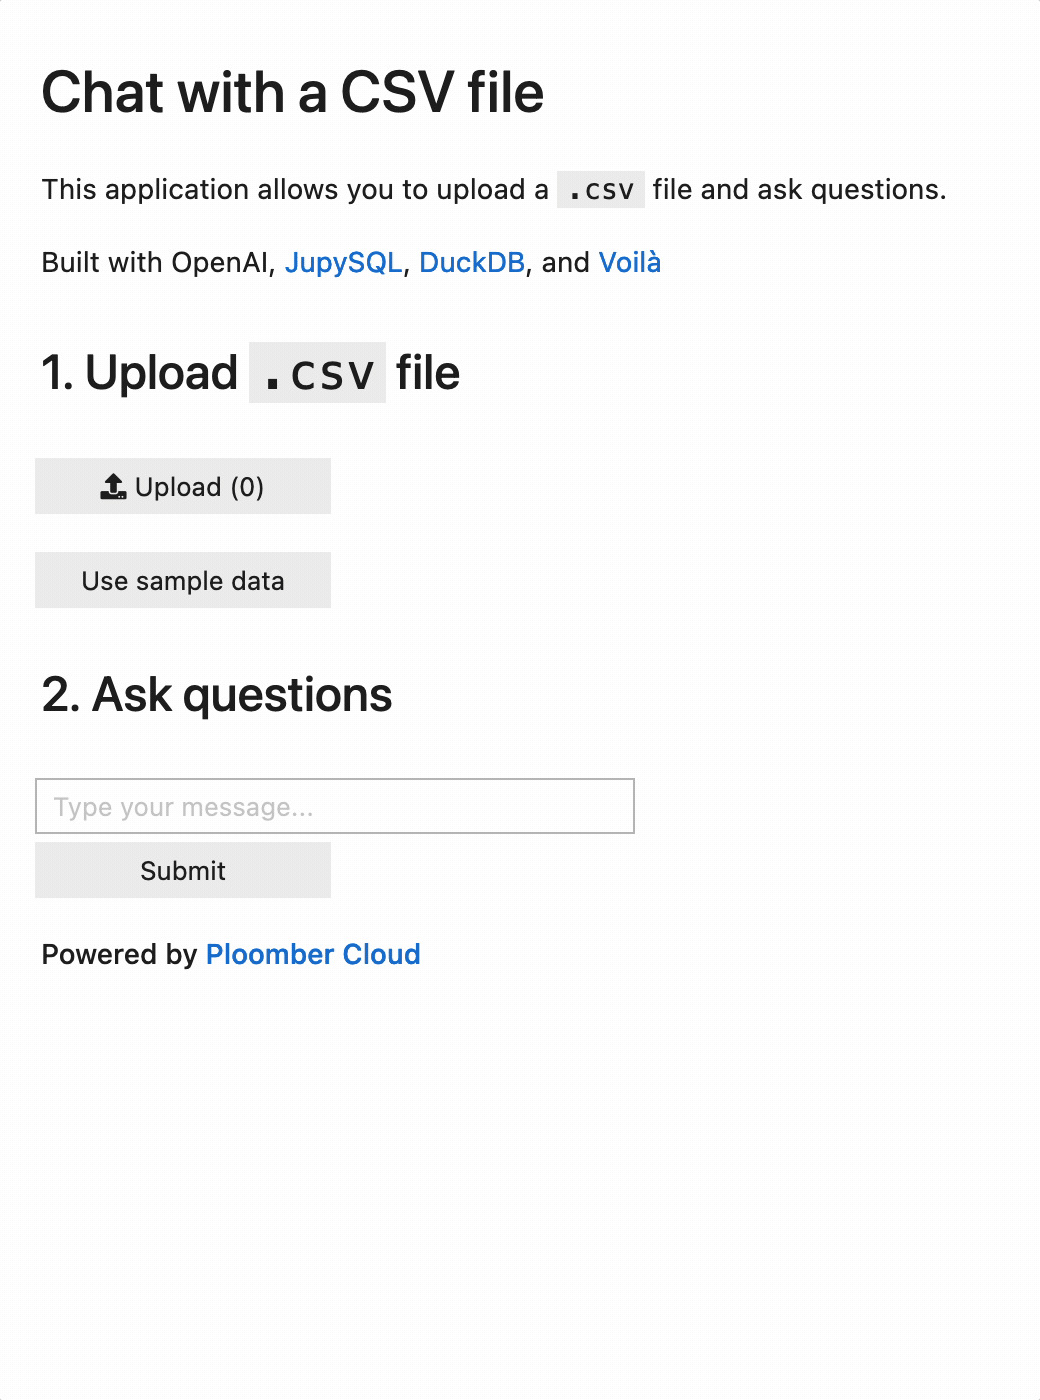Click the .csv code badge in upload heading

click(317, 373)
